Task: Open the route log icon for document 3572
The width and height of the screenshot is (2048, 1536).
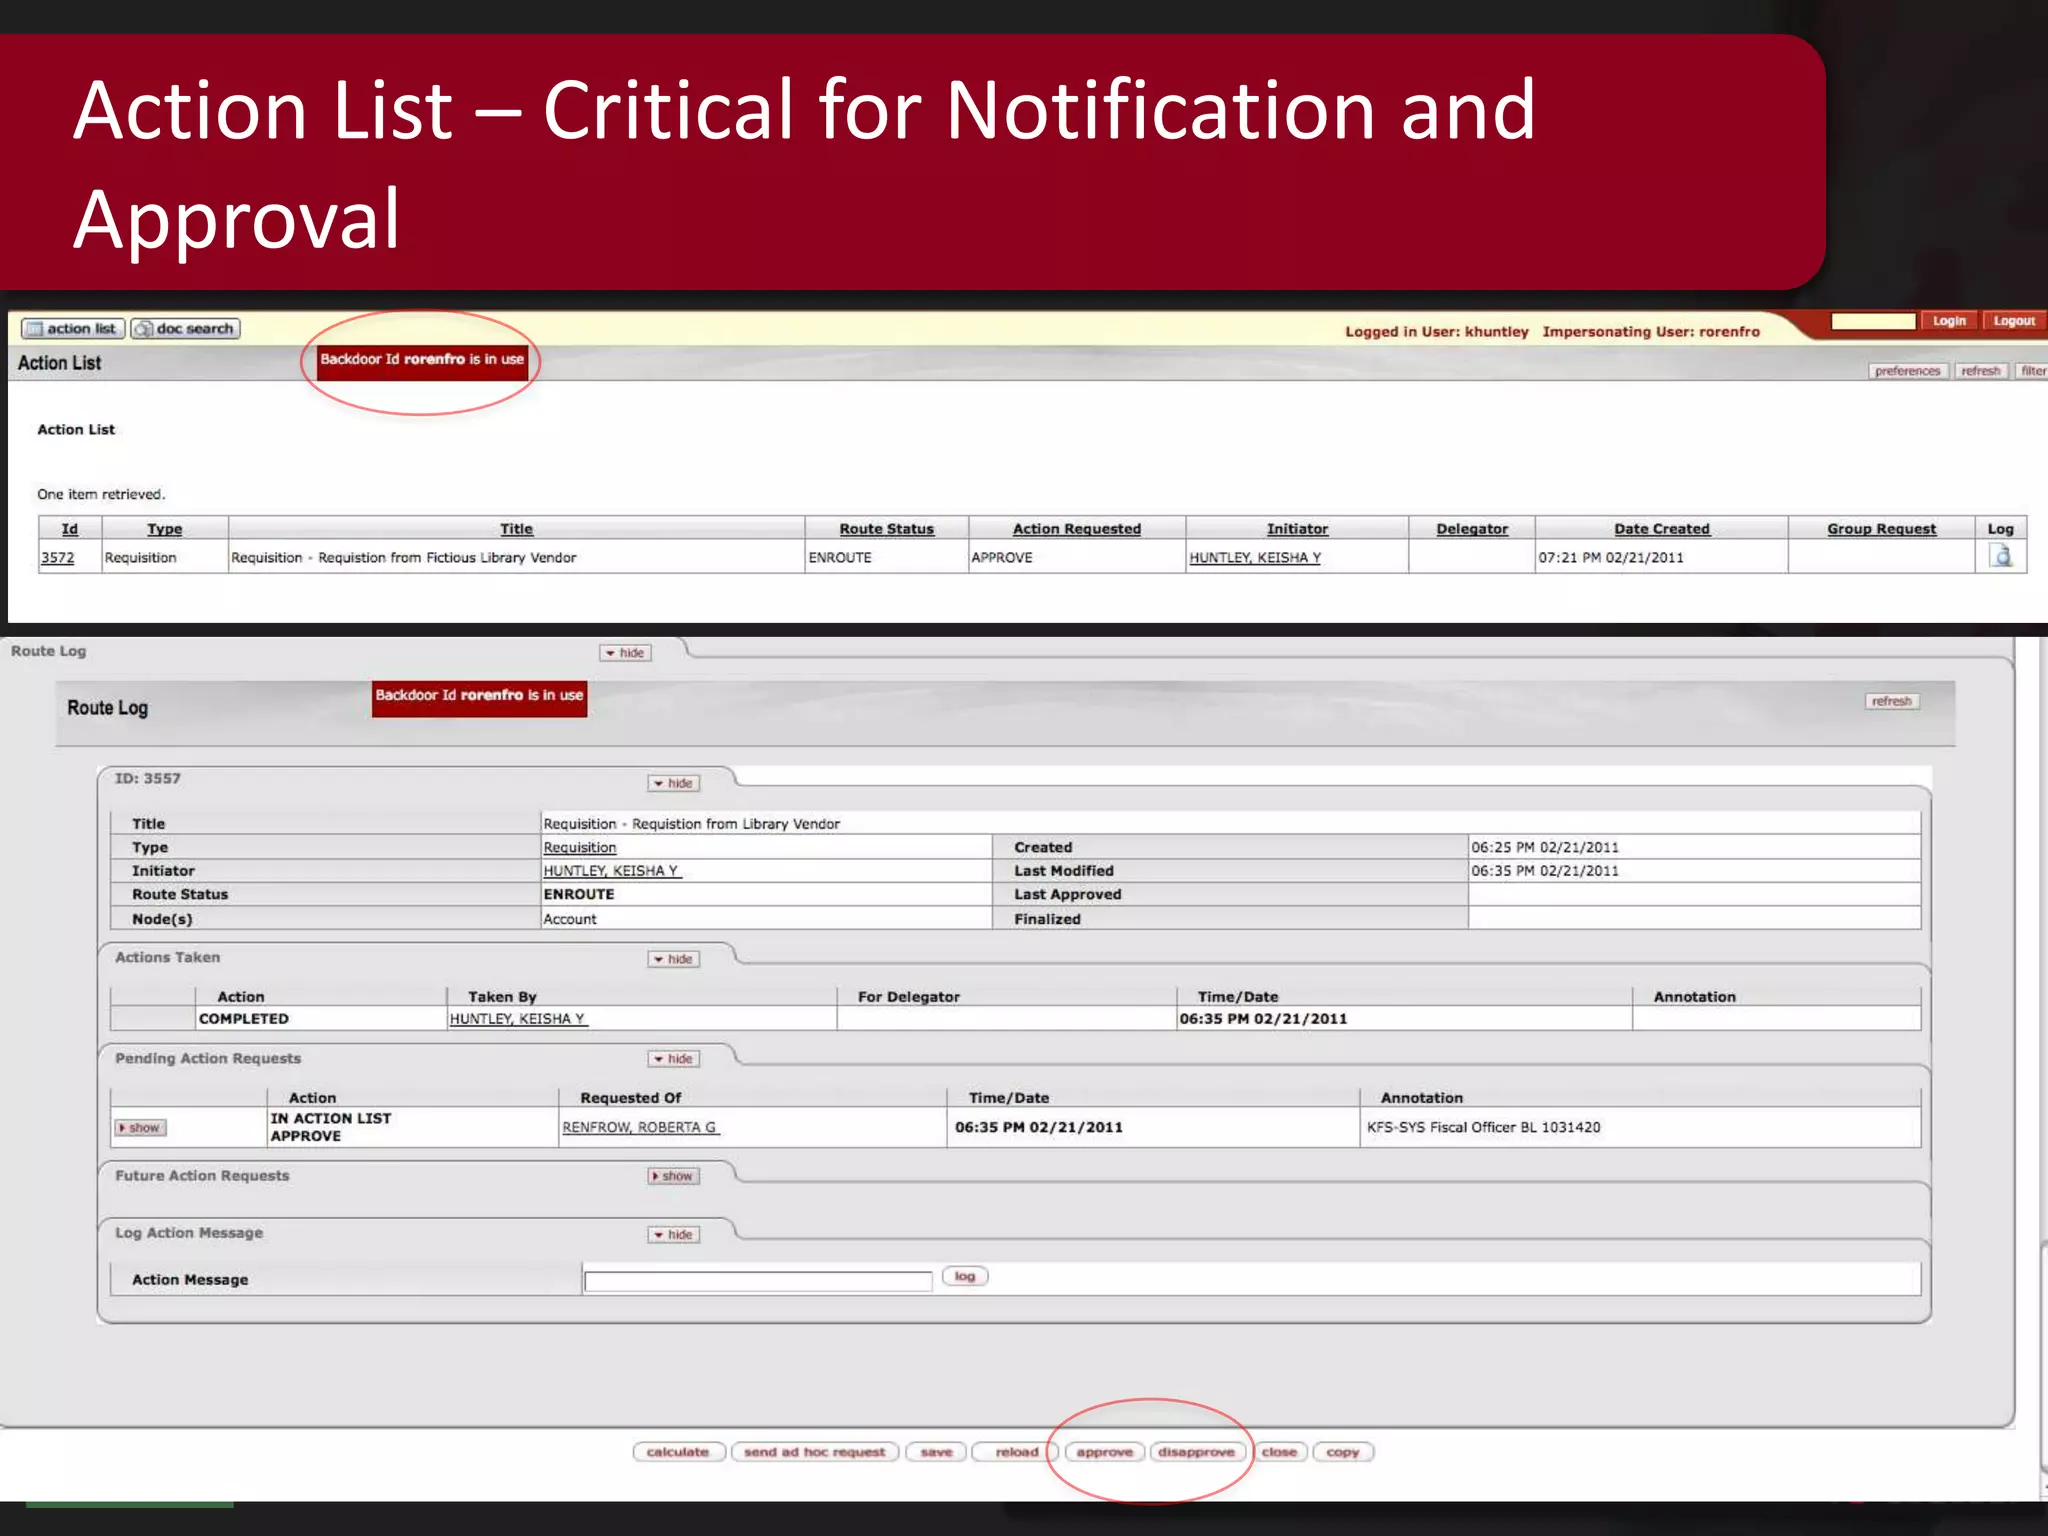Action: [2000, 556]
